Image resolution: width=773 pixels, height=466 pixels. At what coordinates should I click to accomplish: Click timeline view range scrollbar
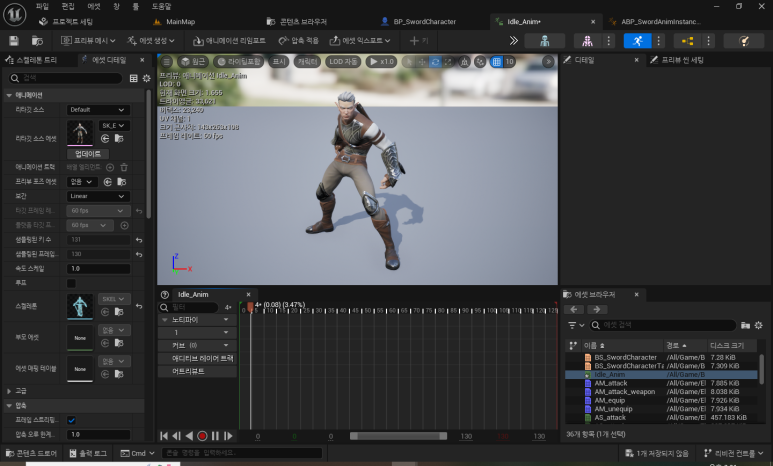[x=398, y=436]
